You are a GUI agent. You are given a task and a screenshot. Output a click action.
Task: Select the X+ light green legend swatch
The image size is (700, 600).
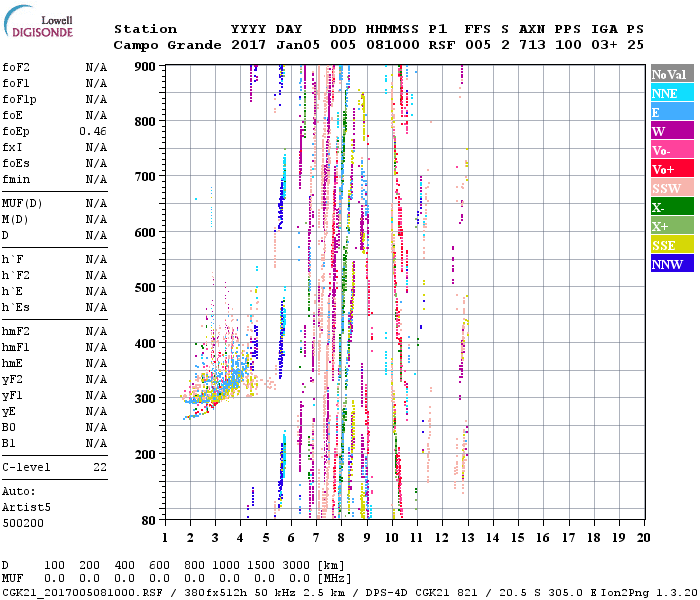[x=672, y=226]
